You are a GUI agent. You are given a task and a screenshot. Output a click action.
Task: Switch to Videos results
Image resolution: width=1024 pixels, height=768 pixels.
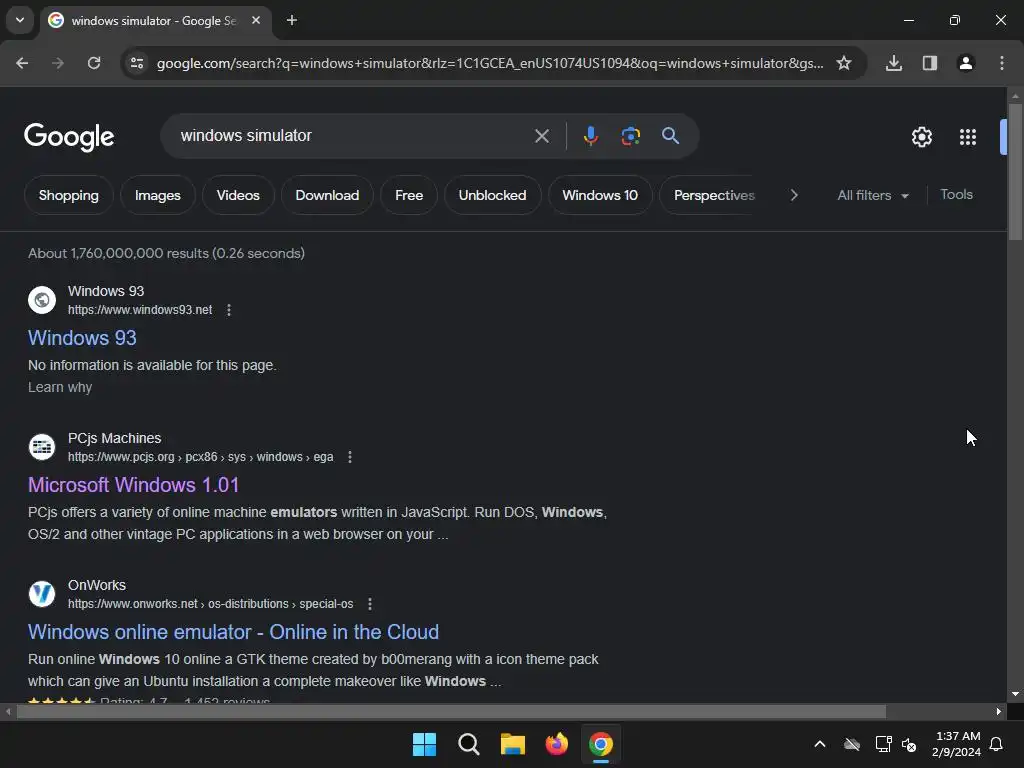click(238, 195)
